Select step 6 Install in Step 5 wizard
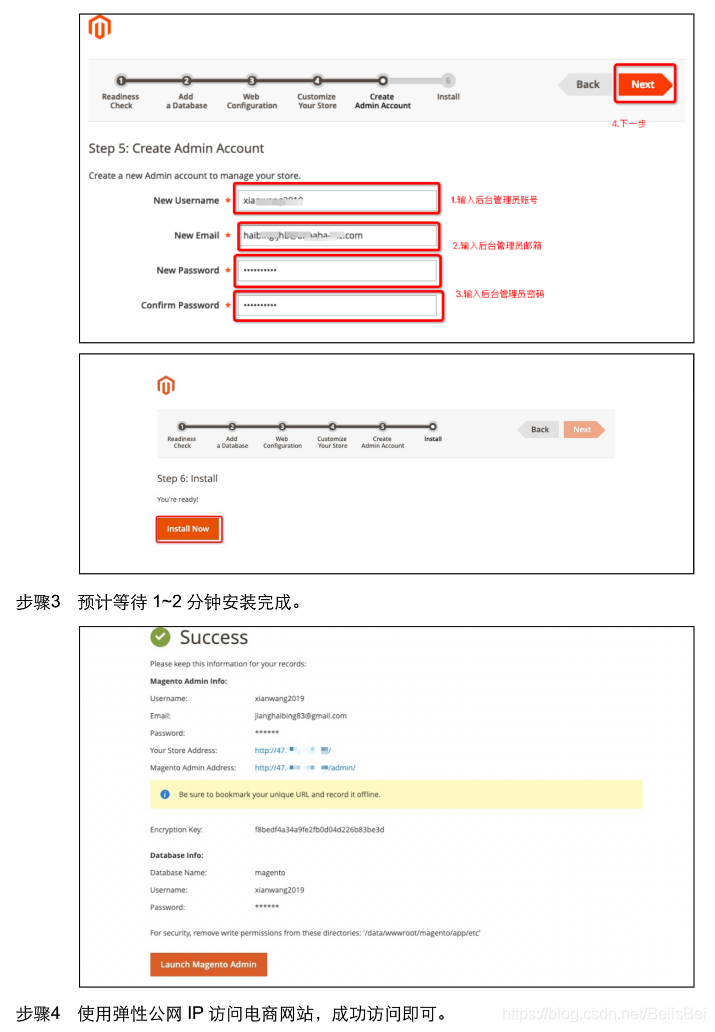715x1032 pixels. pos(448,88)
